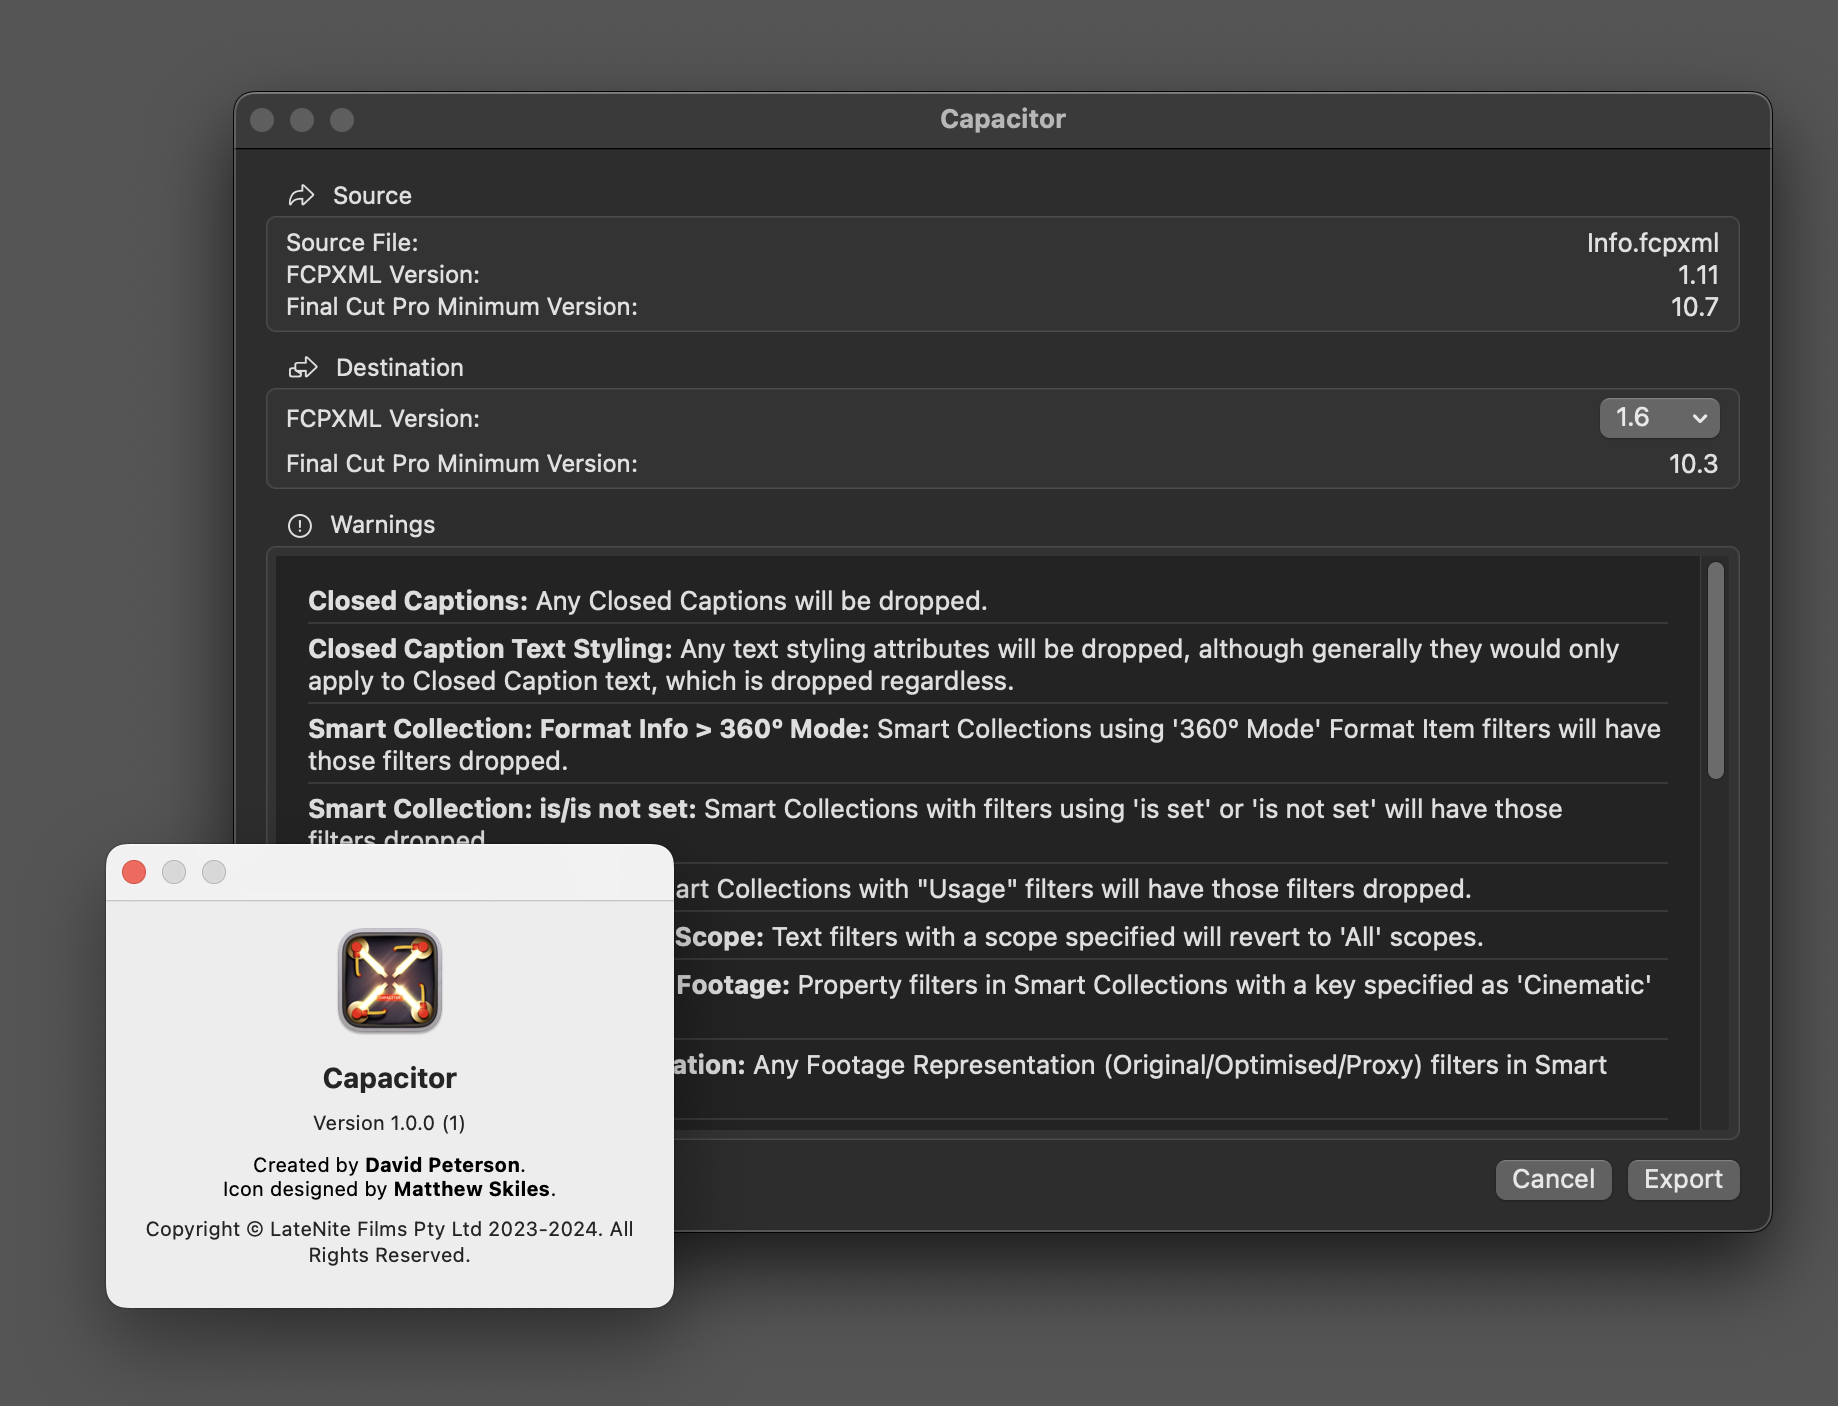1838x1406 pixels.
Task: Click the Destination arrow icon
Action: pos(303,368)
